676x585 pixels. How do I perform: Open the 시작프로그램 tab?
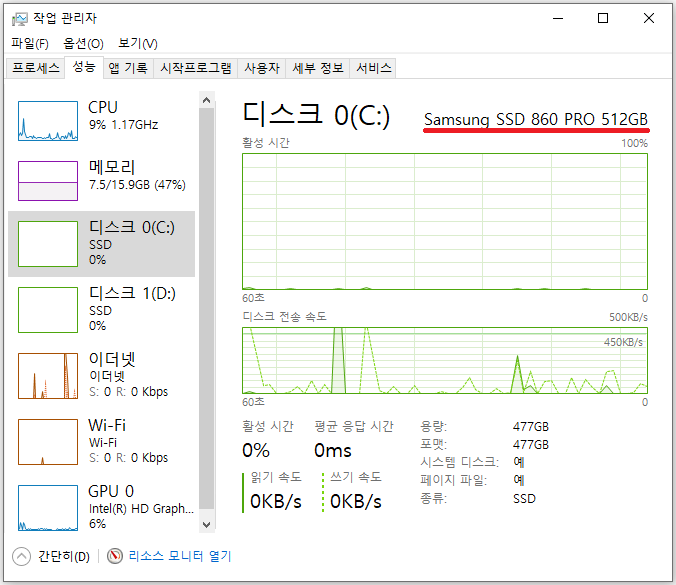click(x=196, y=68)
